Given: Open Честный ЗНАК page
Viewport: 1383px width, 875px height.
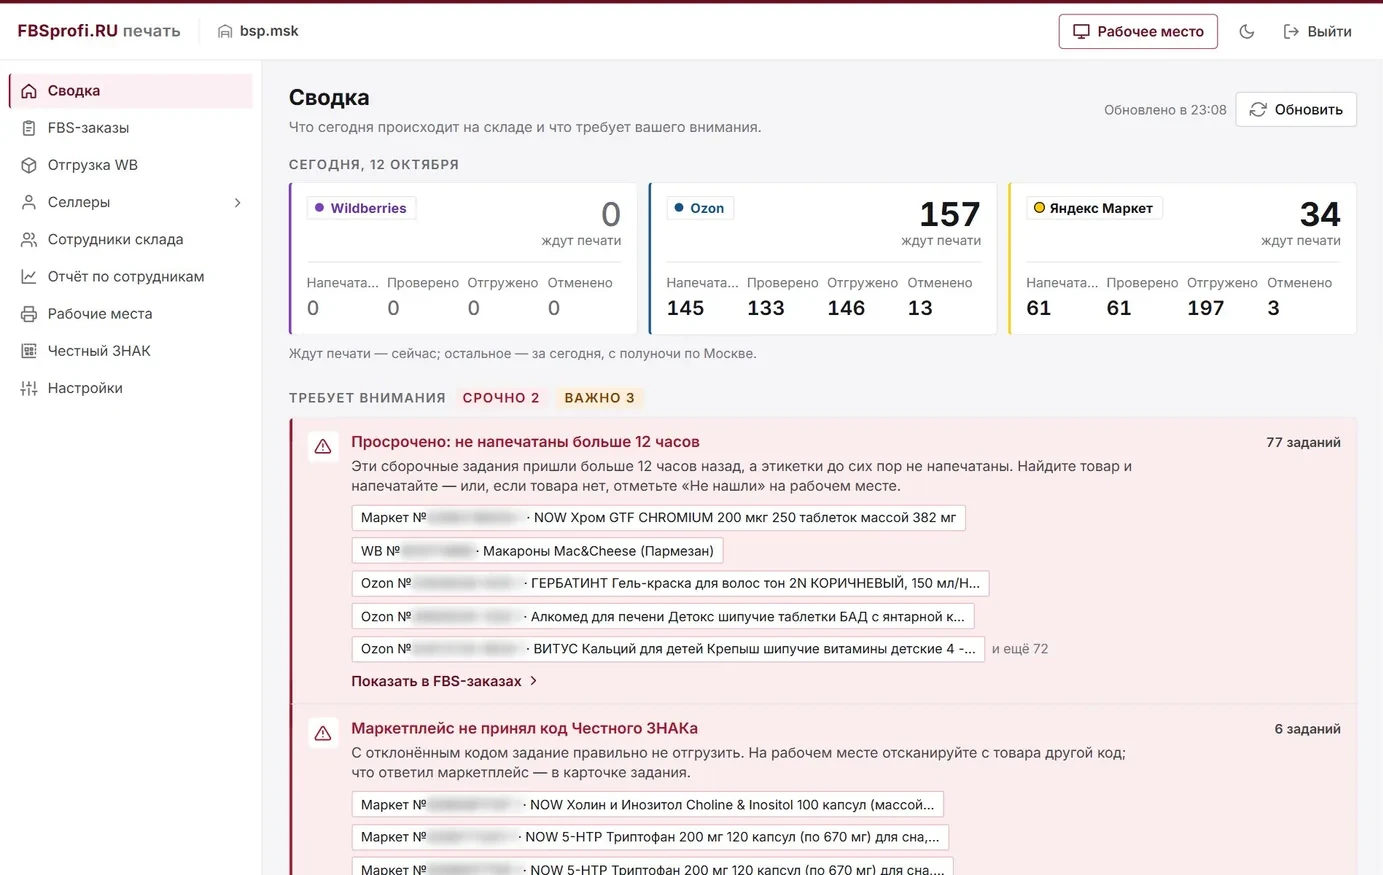Looking at the screenshot, I should [x=131, y=351].
